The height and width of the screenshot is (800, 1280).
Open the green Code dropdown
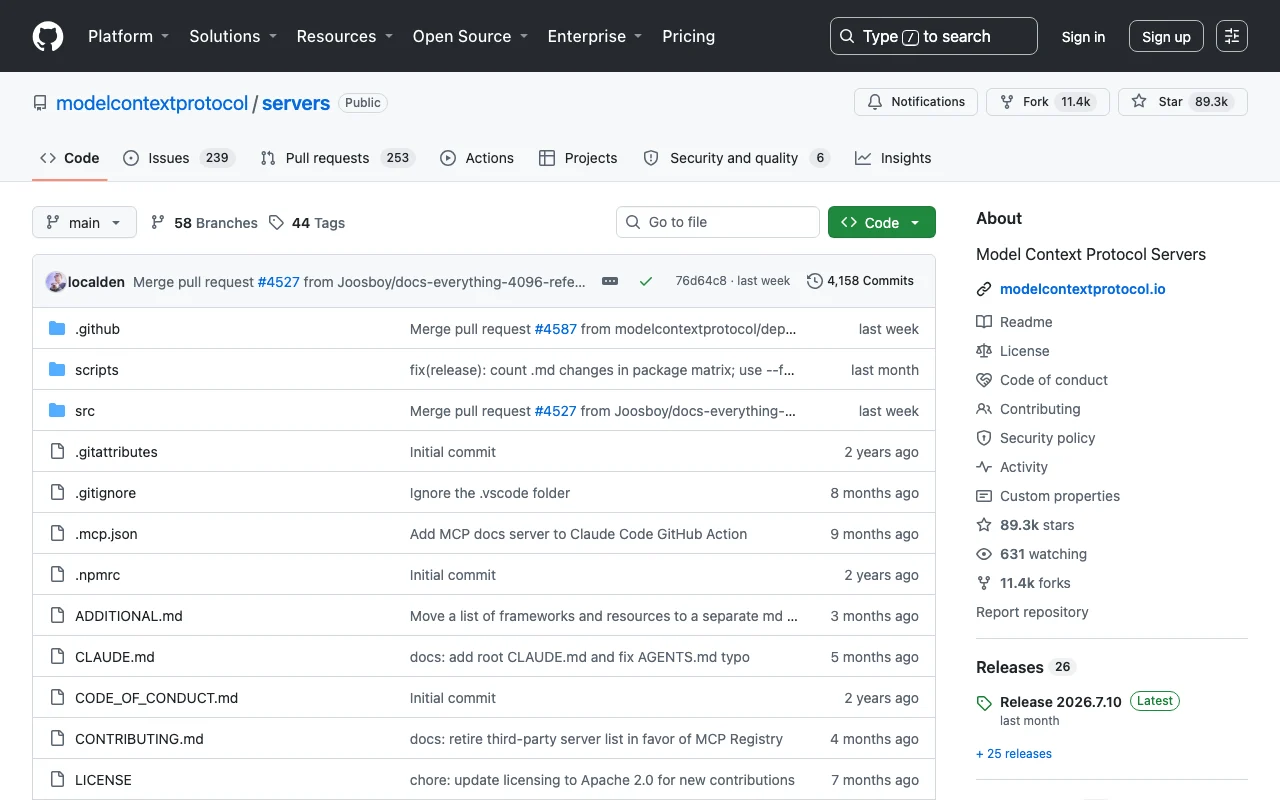pyautogui.click(x=882, y=223)
